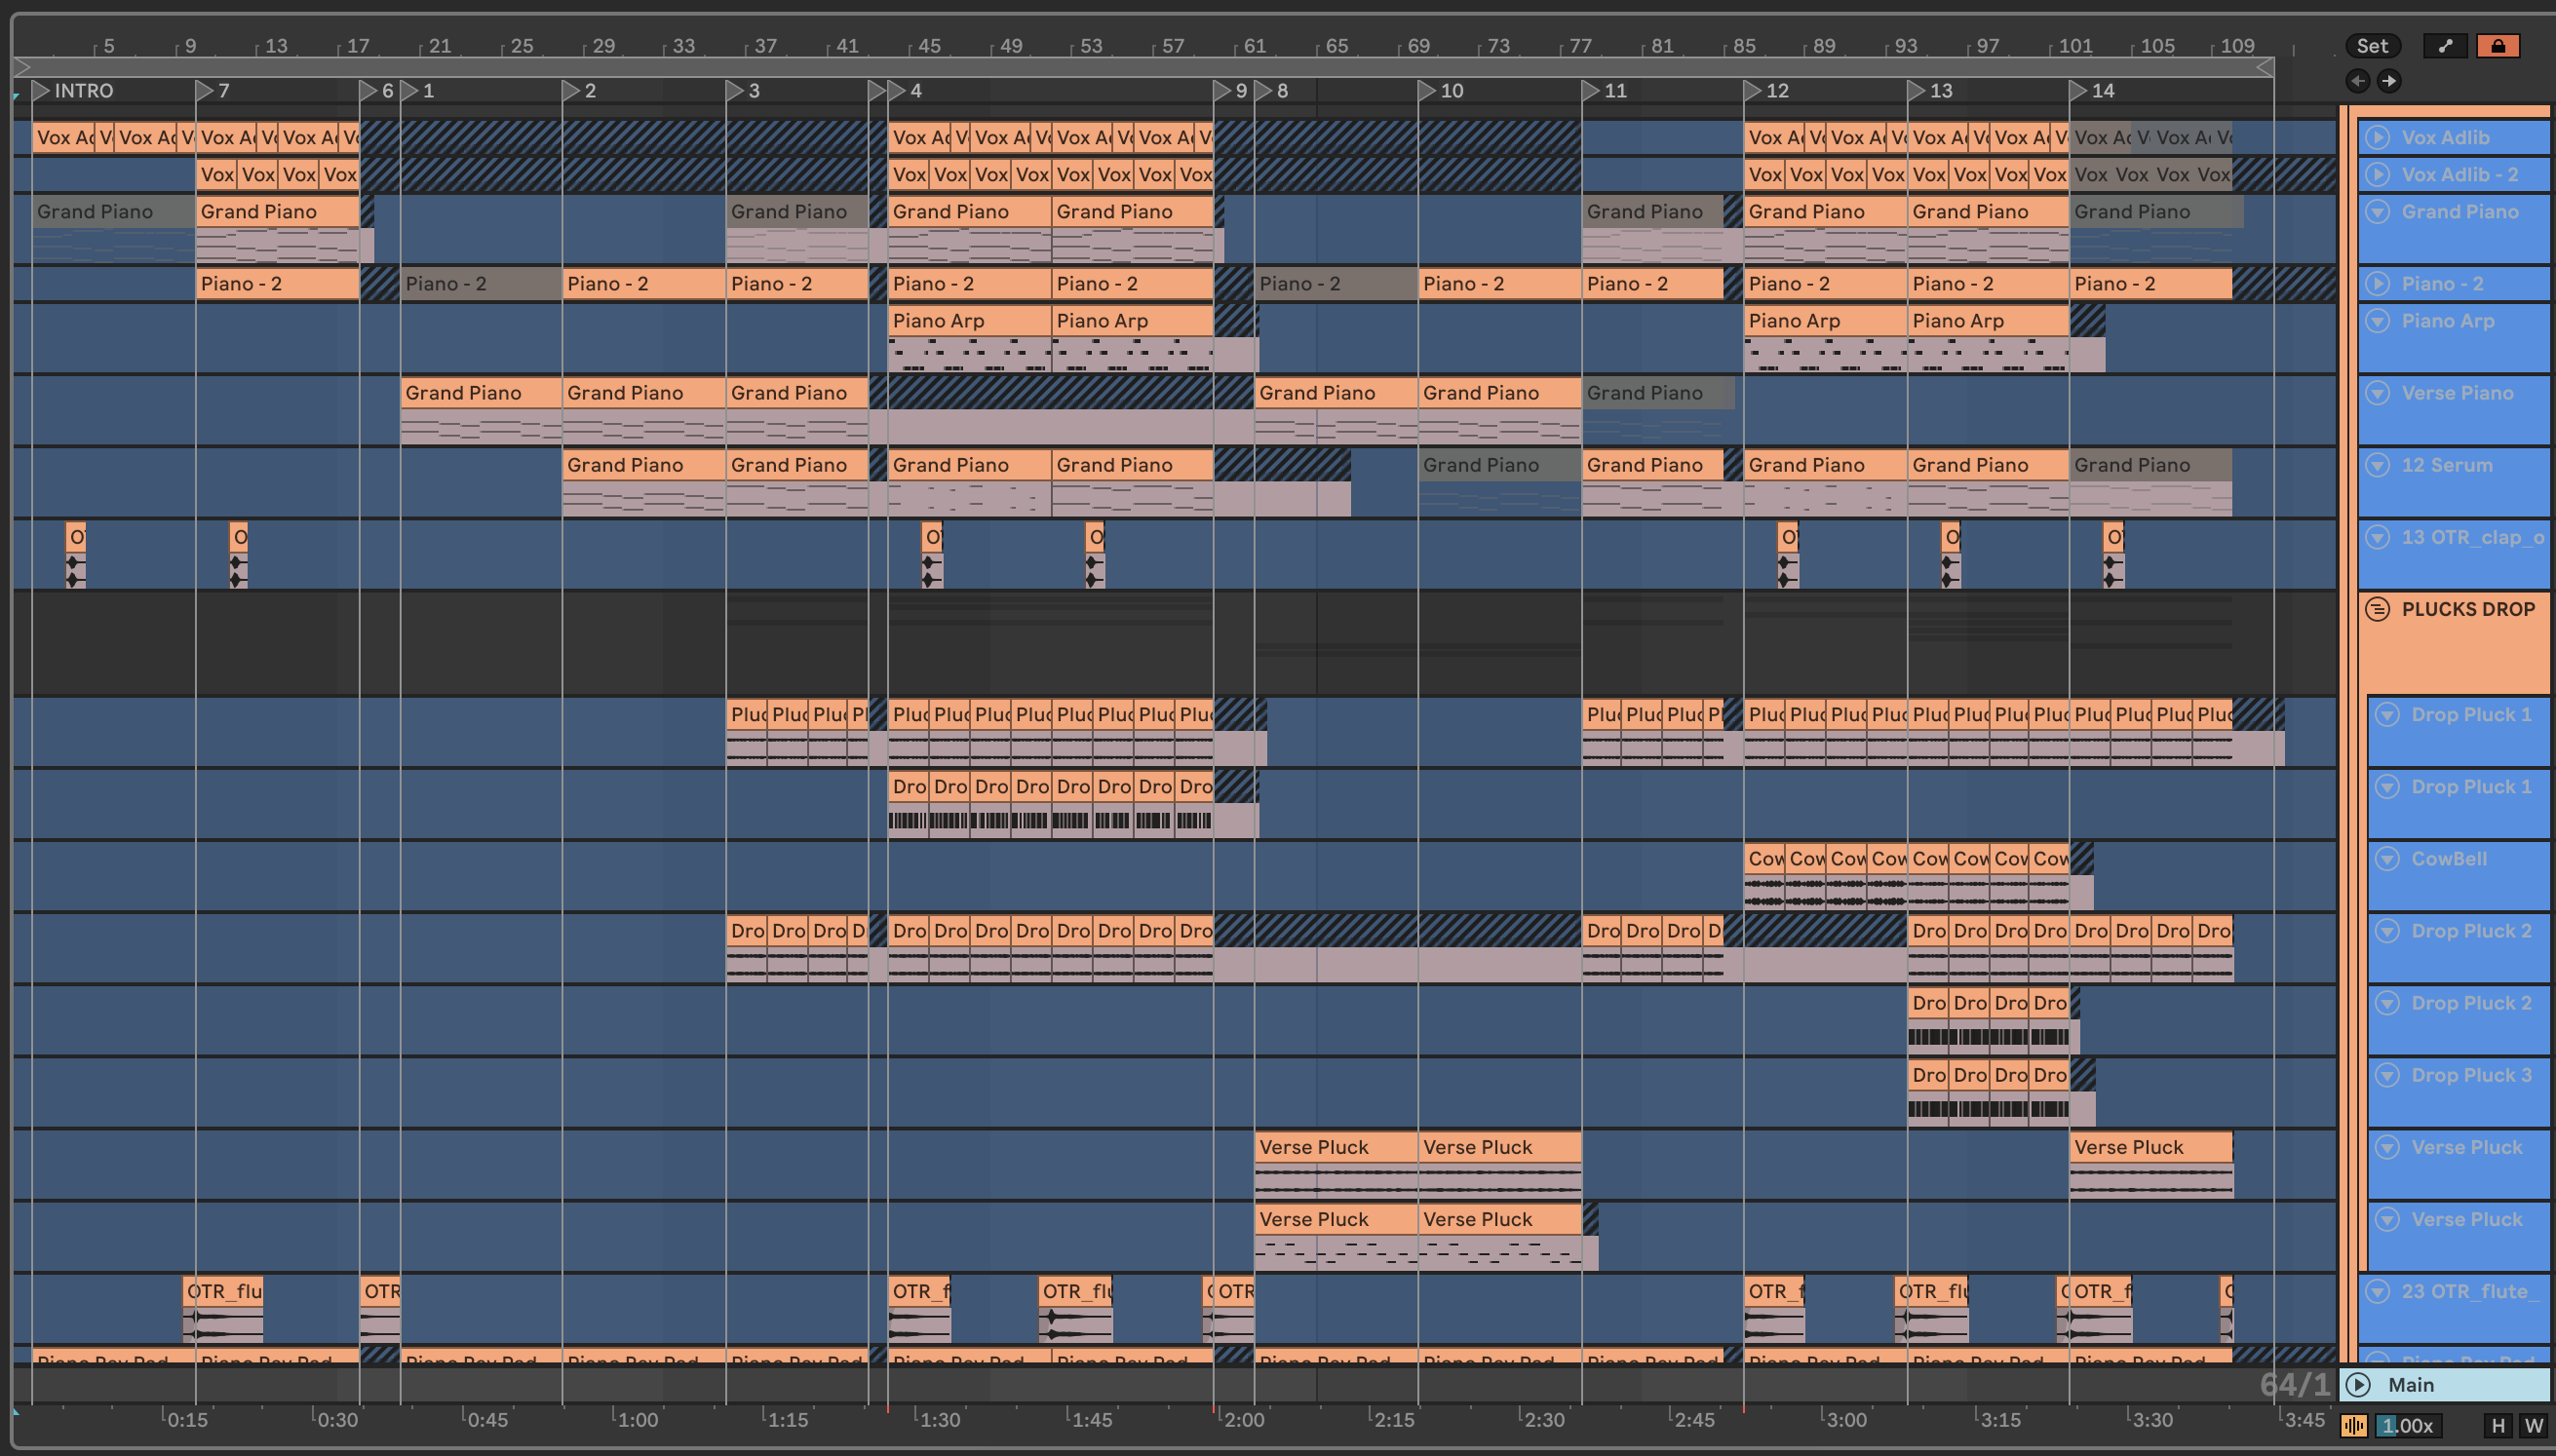Unfold the Vox Adlib - 2 track
The width and height of the screenshot is (2556, 1456).
pyautogui.click(x=2378, y=174)
